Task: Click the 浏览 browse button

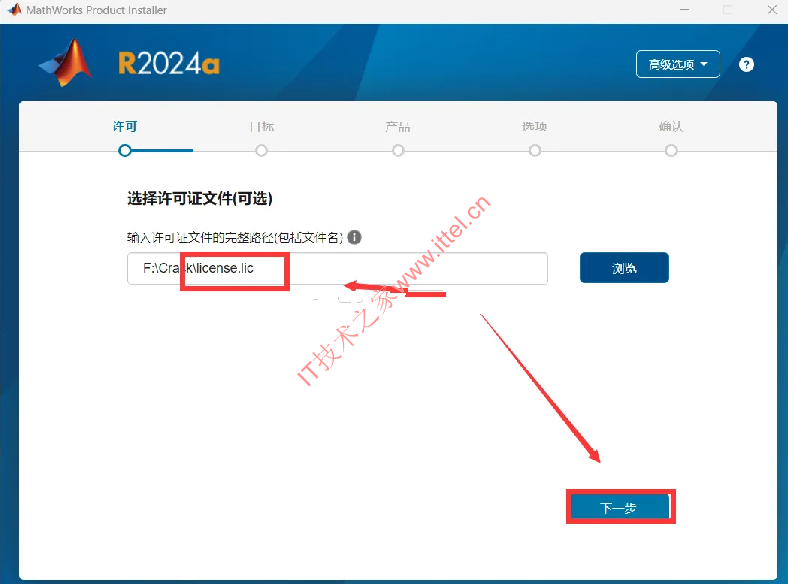Action: pyautogui.click(x=624, y=268)
